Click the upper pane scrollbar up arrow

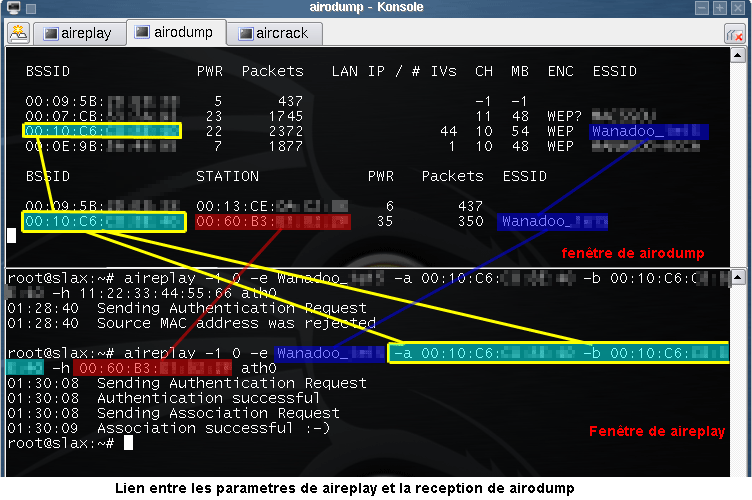coord(738,55)
